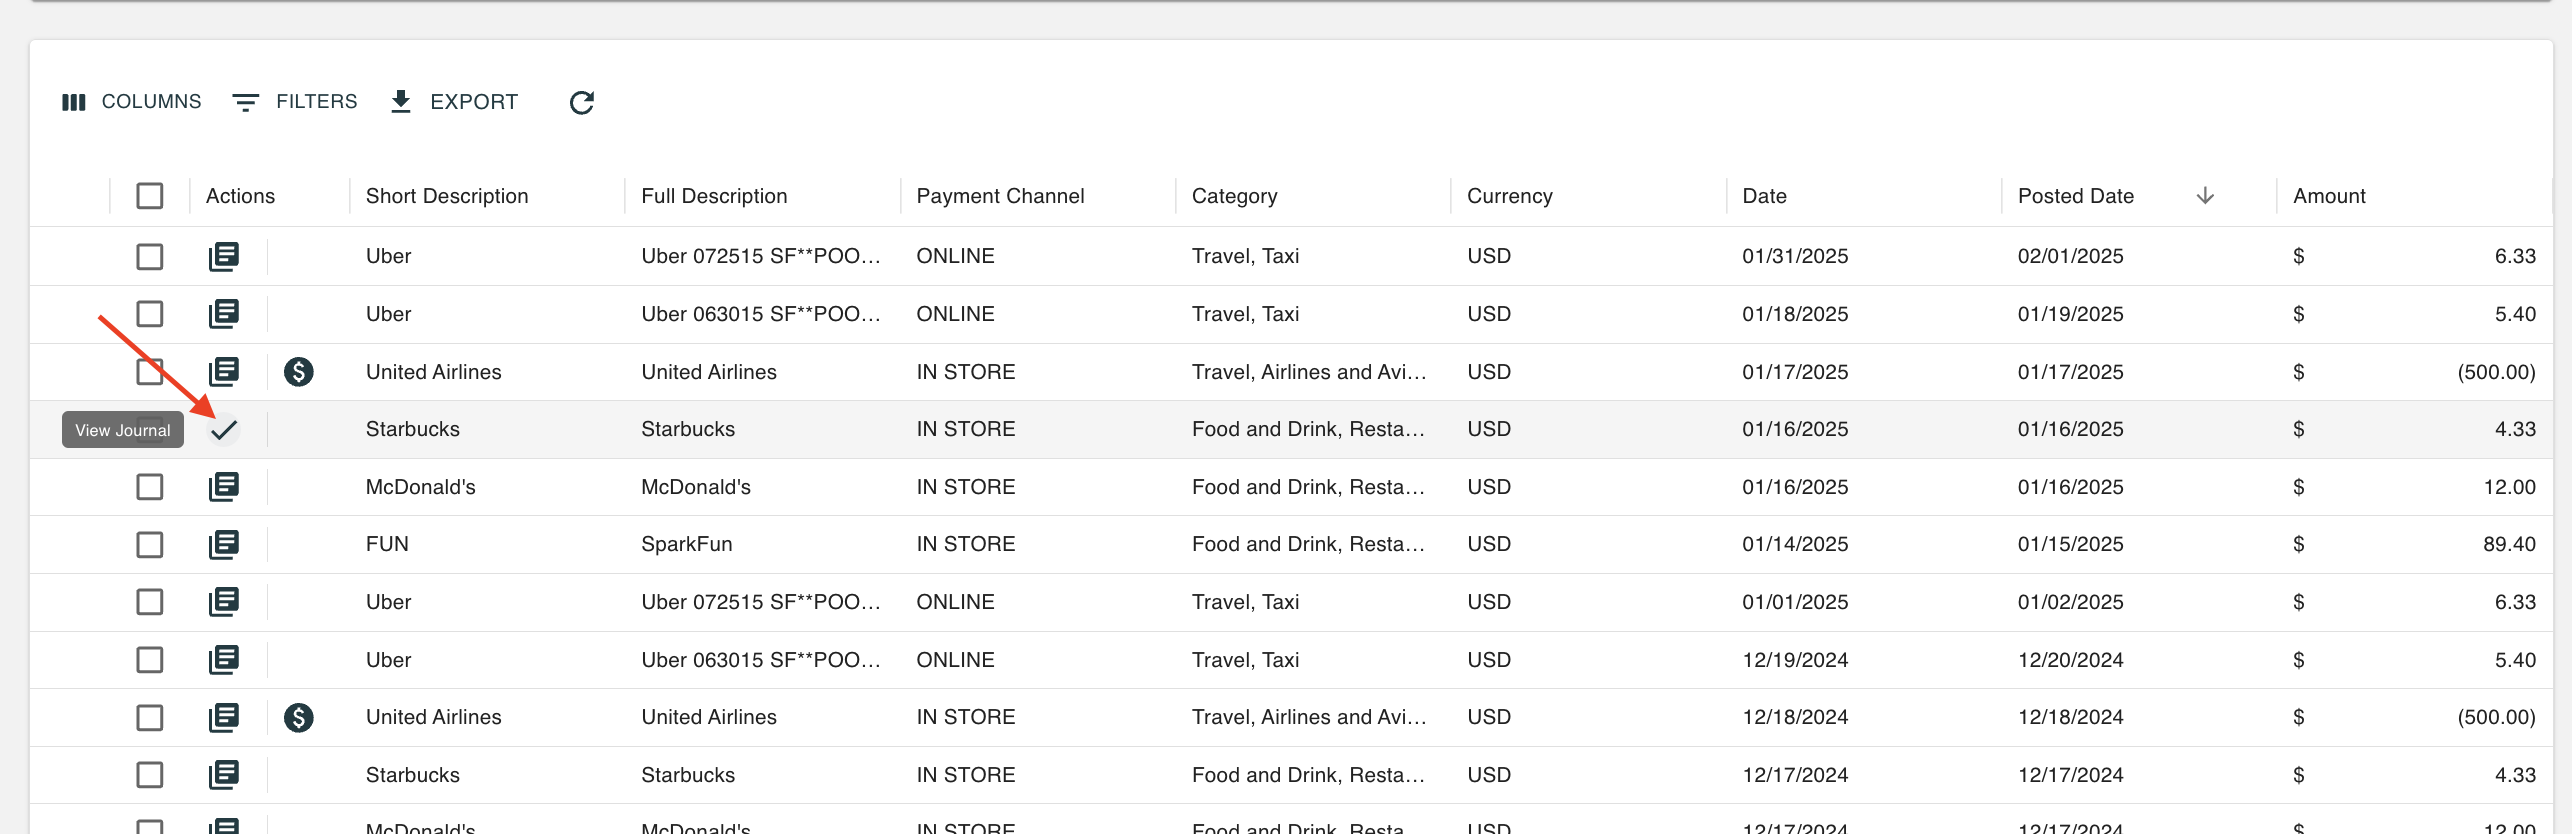Click posted date 01/02/2025 cell

2070,602
